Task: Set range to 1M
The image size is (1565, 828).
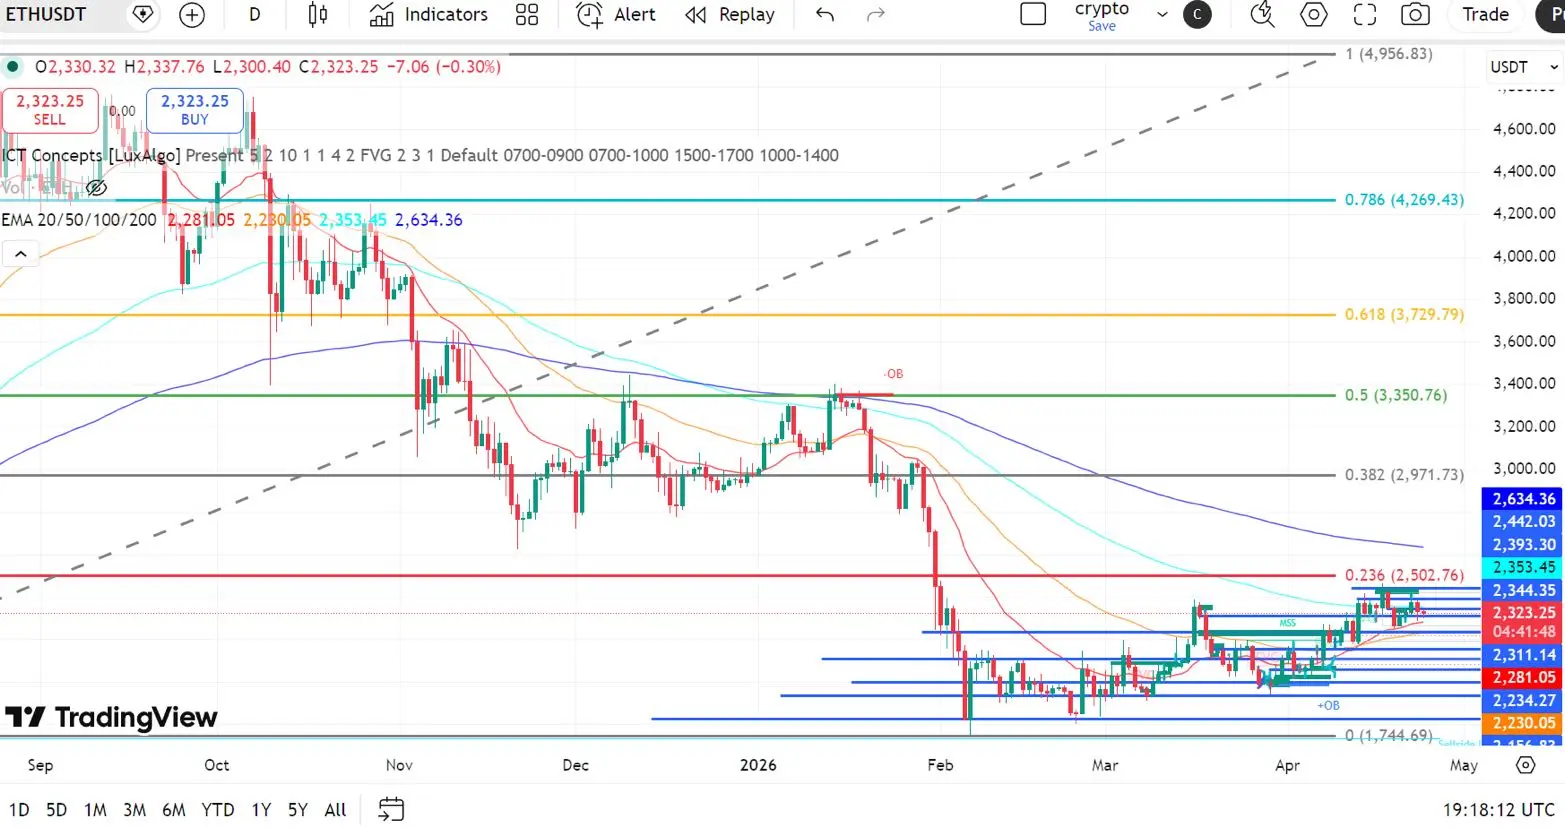Action: 95,810
